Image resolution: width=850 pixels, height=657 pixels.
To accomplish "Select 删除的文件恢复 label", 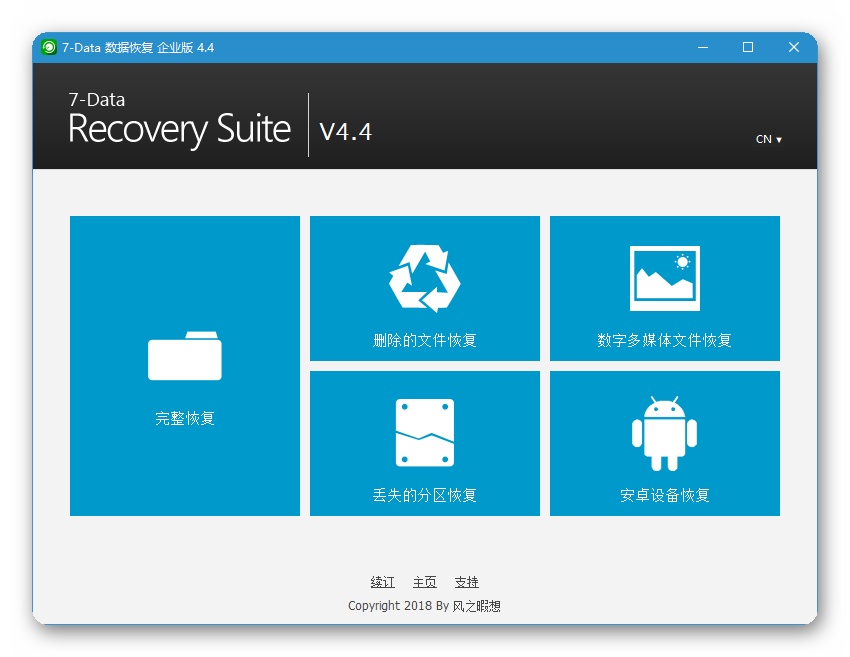I will coord(424,340).
